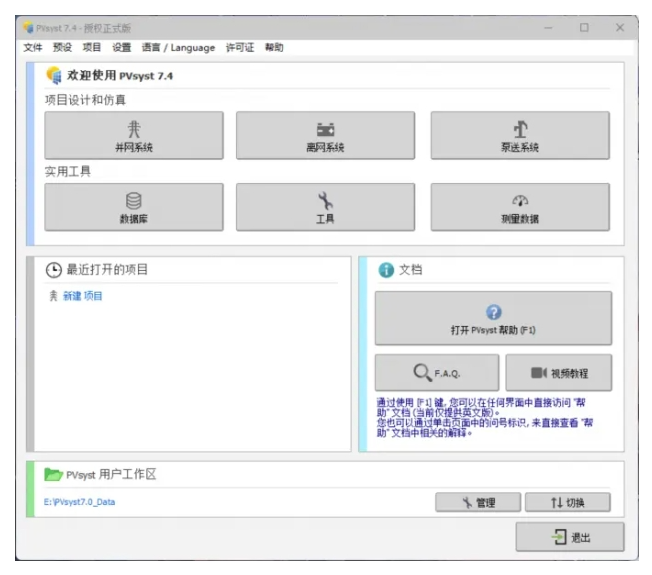Click the 切换 workspace switch button
The height and width of the screenshot is (575, 652).
click(x=567, y=502)
